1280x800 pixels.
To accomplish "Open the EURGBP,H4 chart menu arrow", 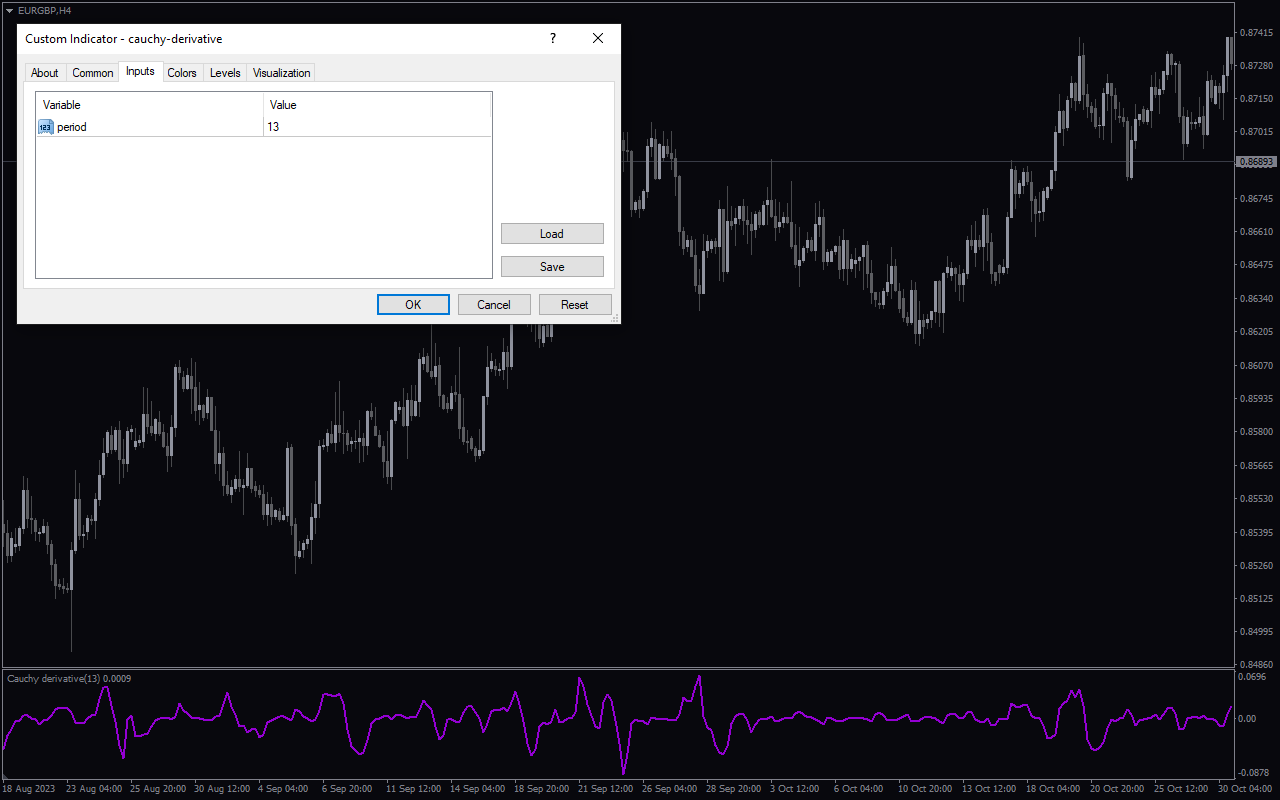I will (9, 10).
